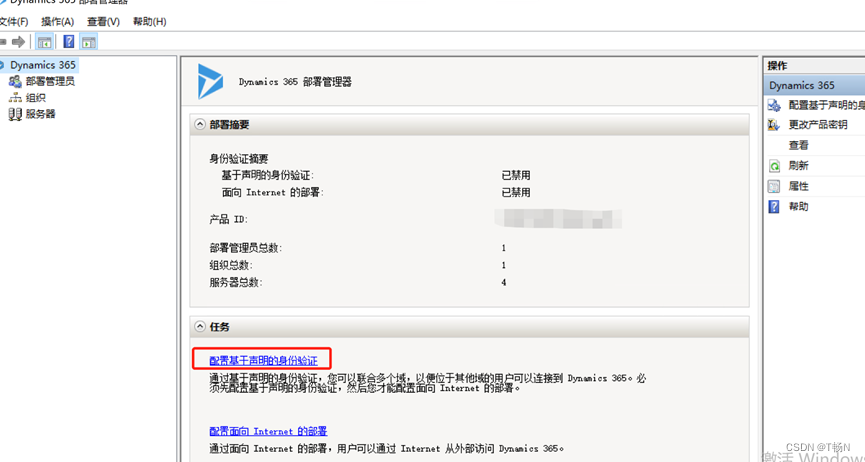Image resolution: width=865 pixels, height=462 pixels.
Task: Toggle the action pane toolbar icon
Action: click(88, 41)
